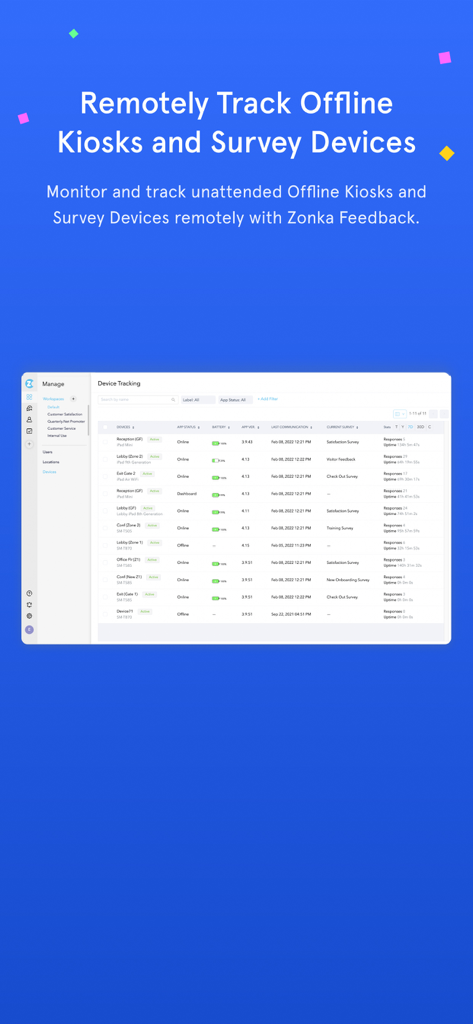The width and height of the screenshot is (473, 1024).
Task: Select the Internal Use workspace
Action: click(x=57, y=436)
